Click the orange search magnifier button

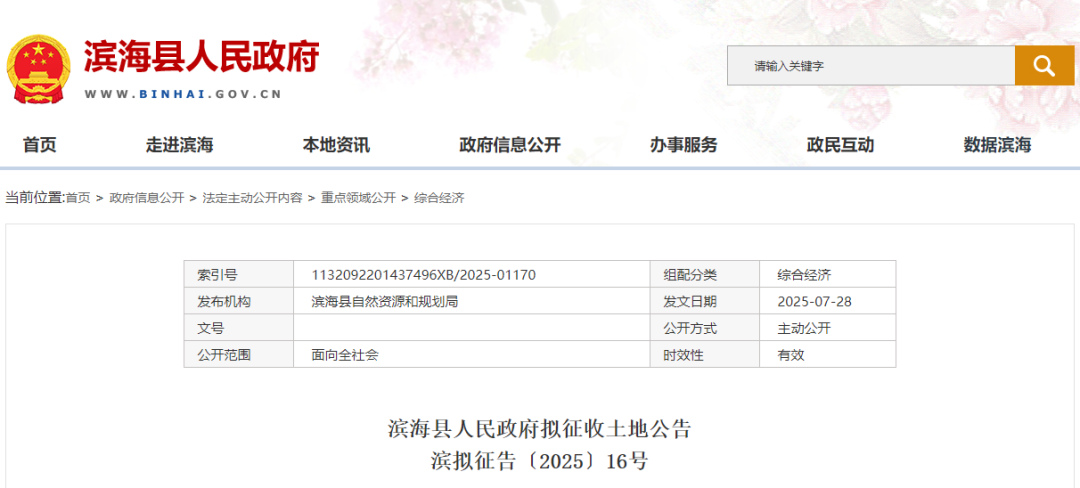click(1044, 66)
